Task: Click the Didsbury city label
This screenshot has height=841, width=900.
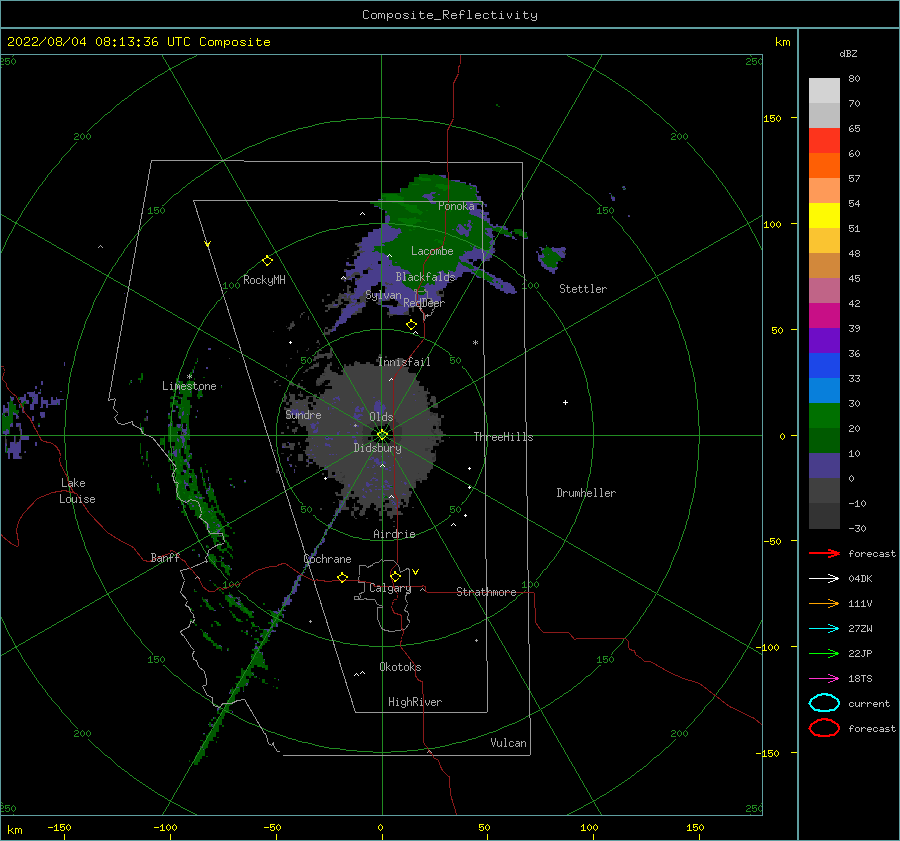Action: tap(377, 448)
